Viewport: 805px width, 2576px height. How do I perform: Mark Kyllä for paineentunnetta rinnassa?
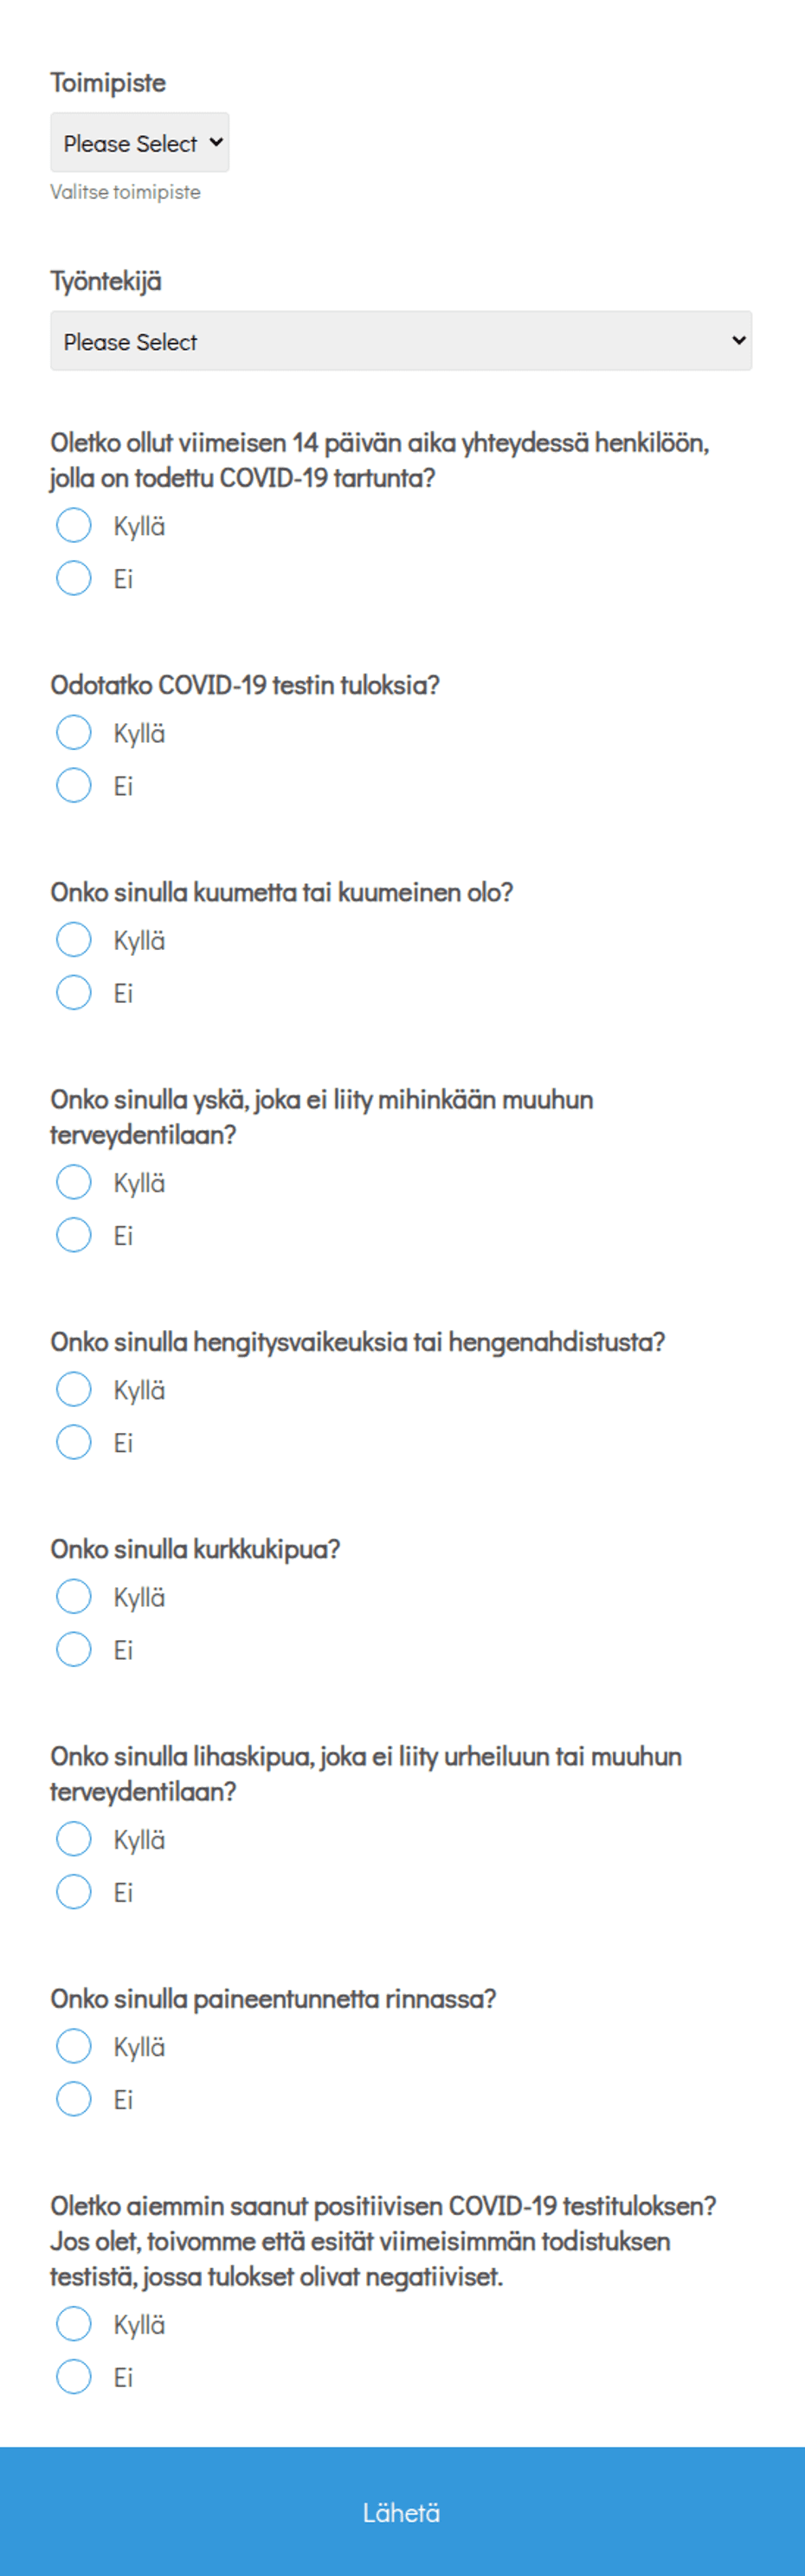(x=74, y=2046)
